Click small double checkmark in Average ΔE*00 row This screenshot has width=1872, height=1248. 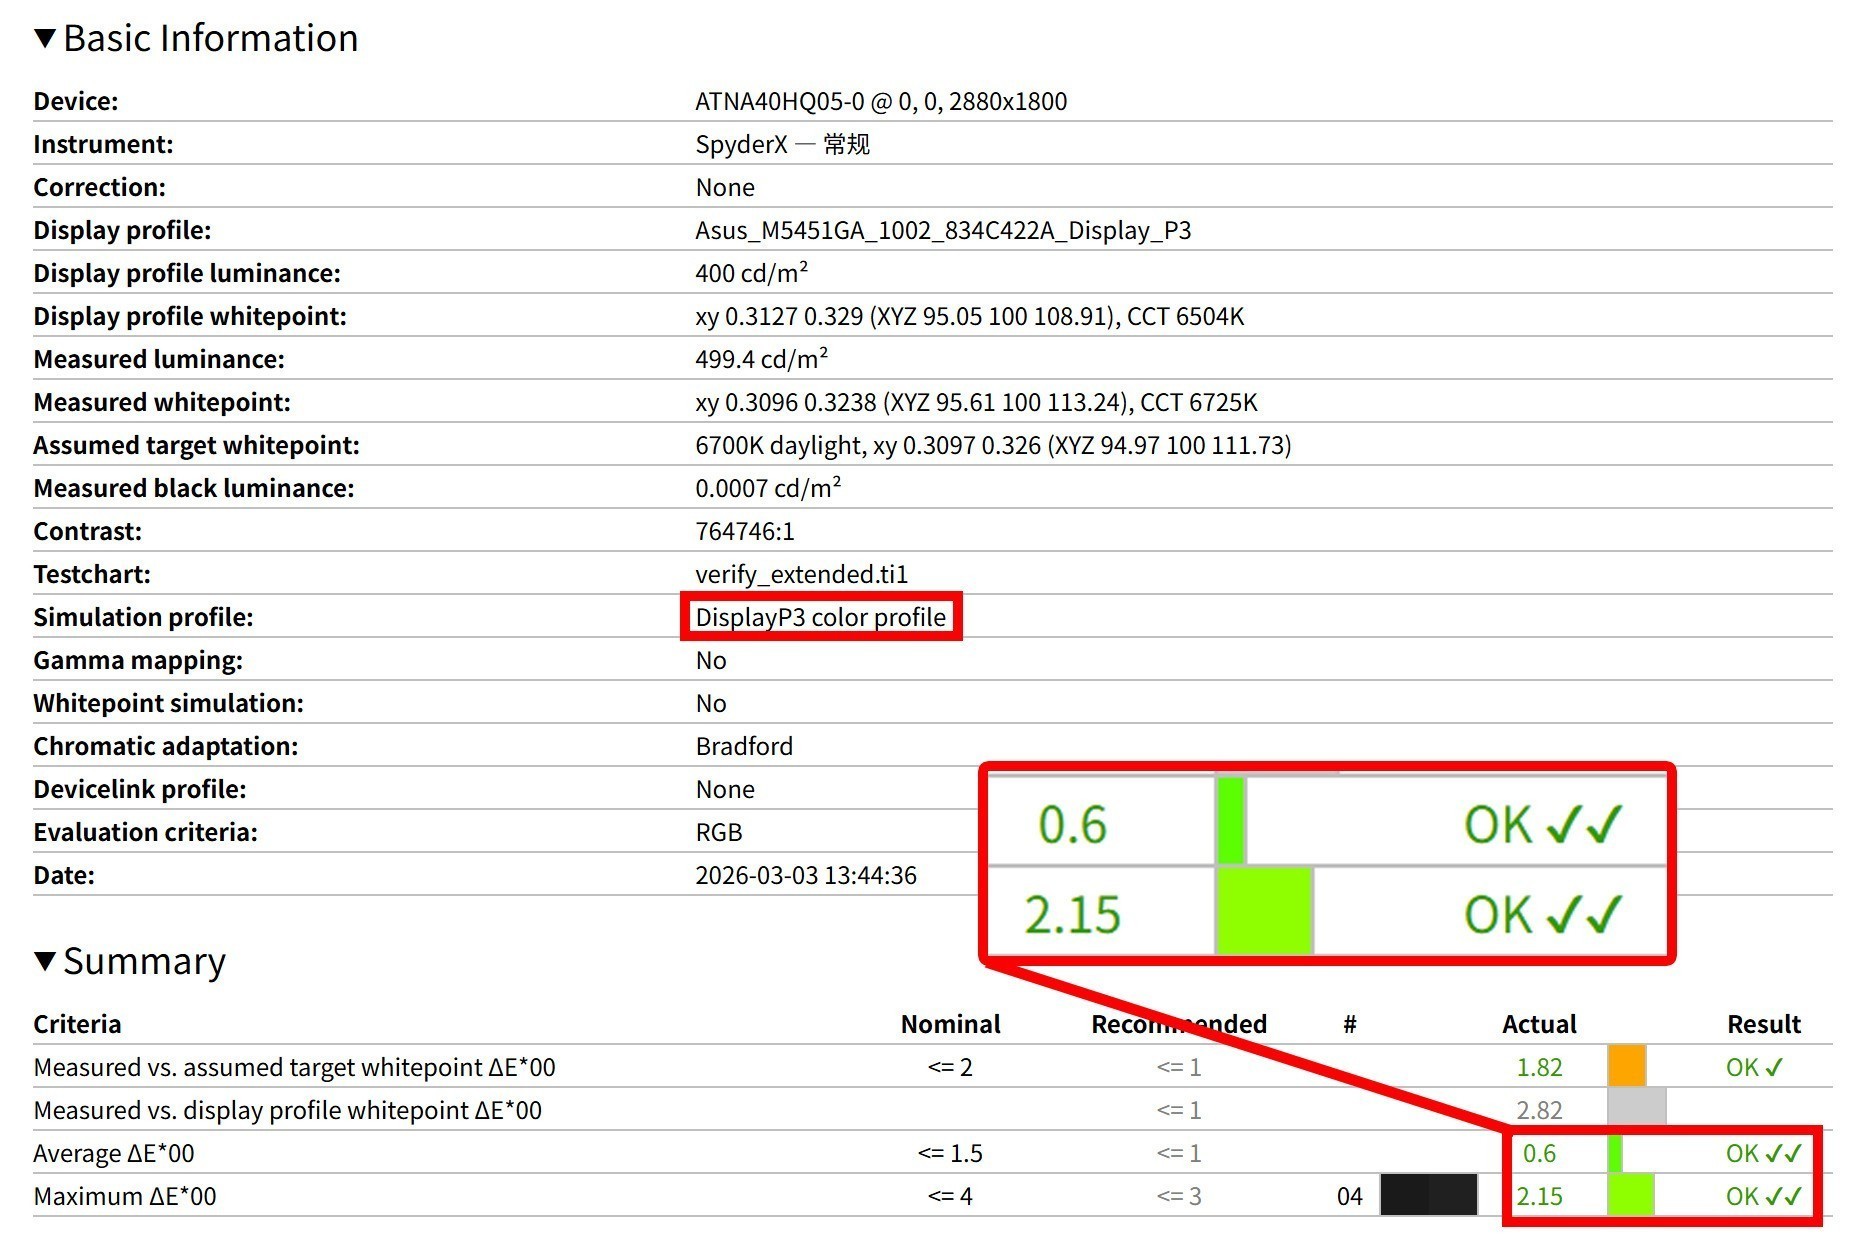coord(1783,1154)
